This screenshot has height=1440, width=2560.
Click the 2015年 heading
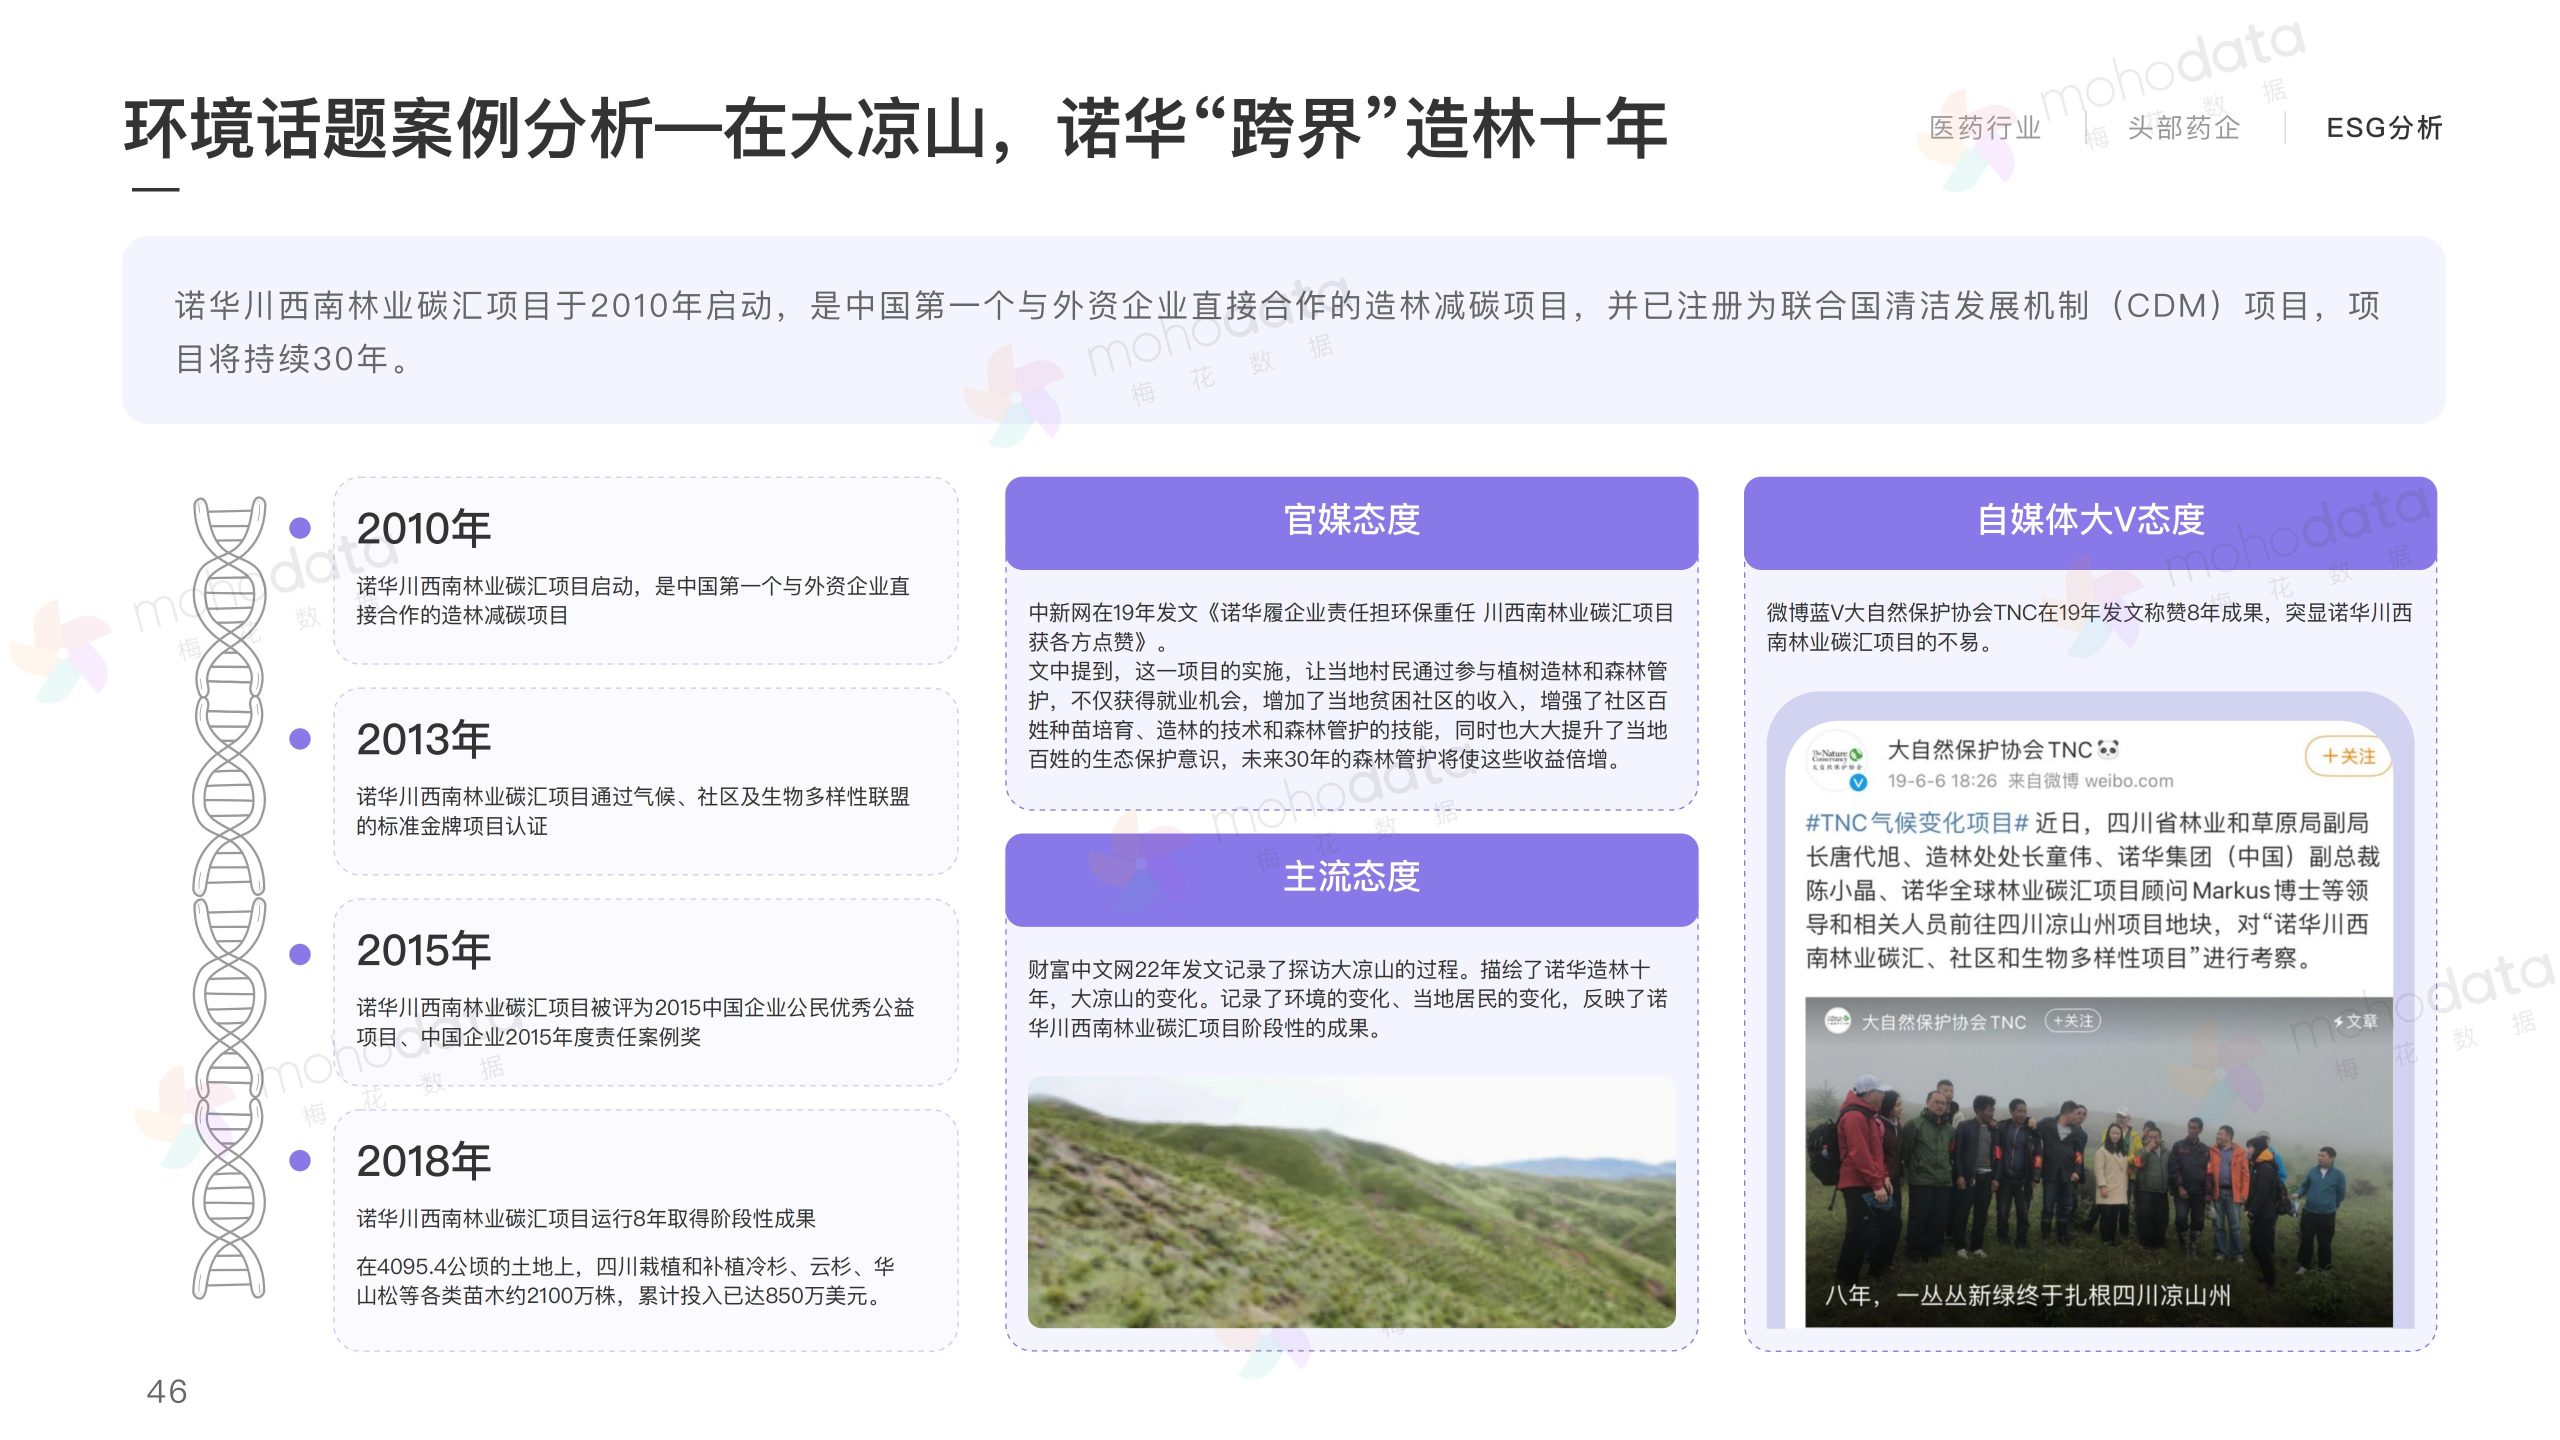[424, 950]
